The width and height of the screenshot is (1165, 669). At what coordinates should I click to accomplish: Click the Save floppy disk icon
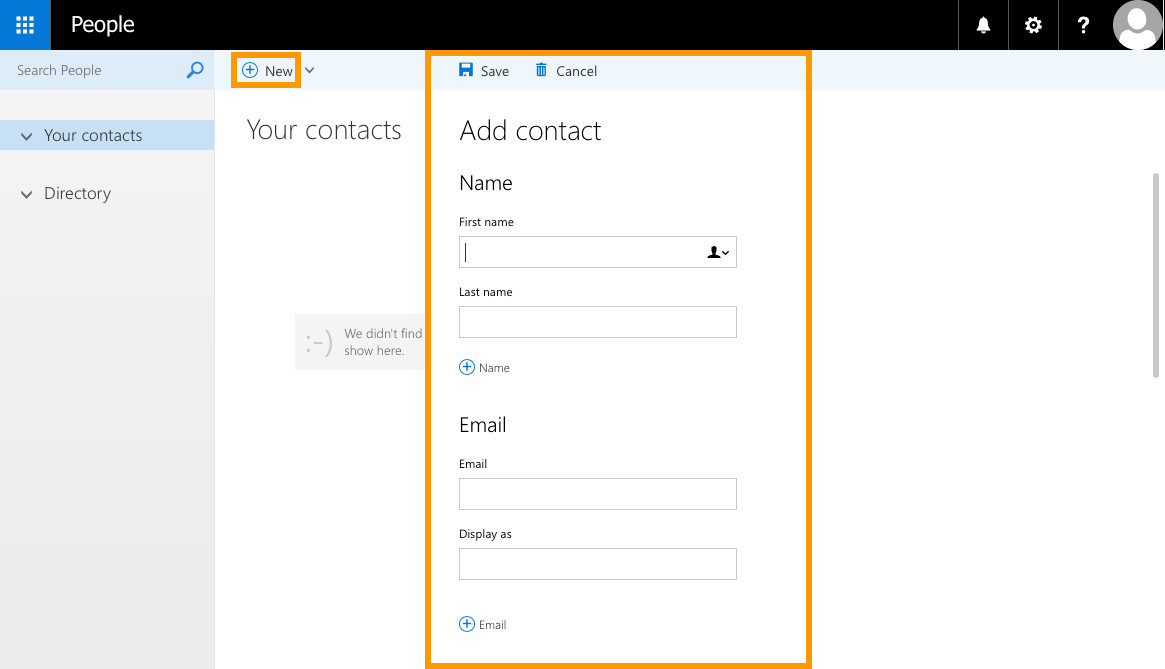tap(466, 70)
